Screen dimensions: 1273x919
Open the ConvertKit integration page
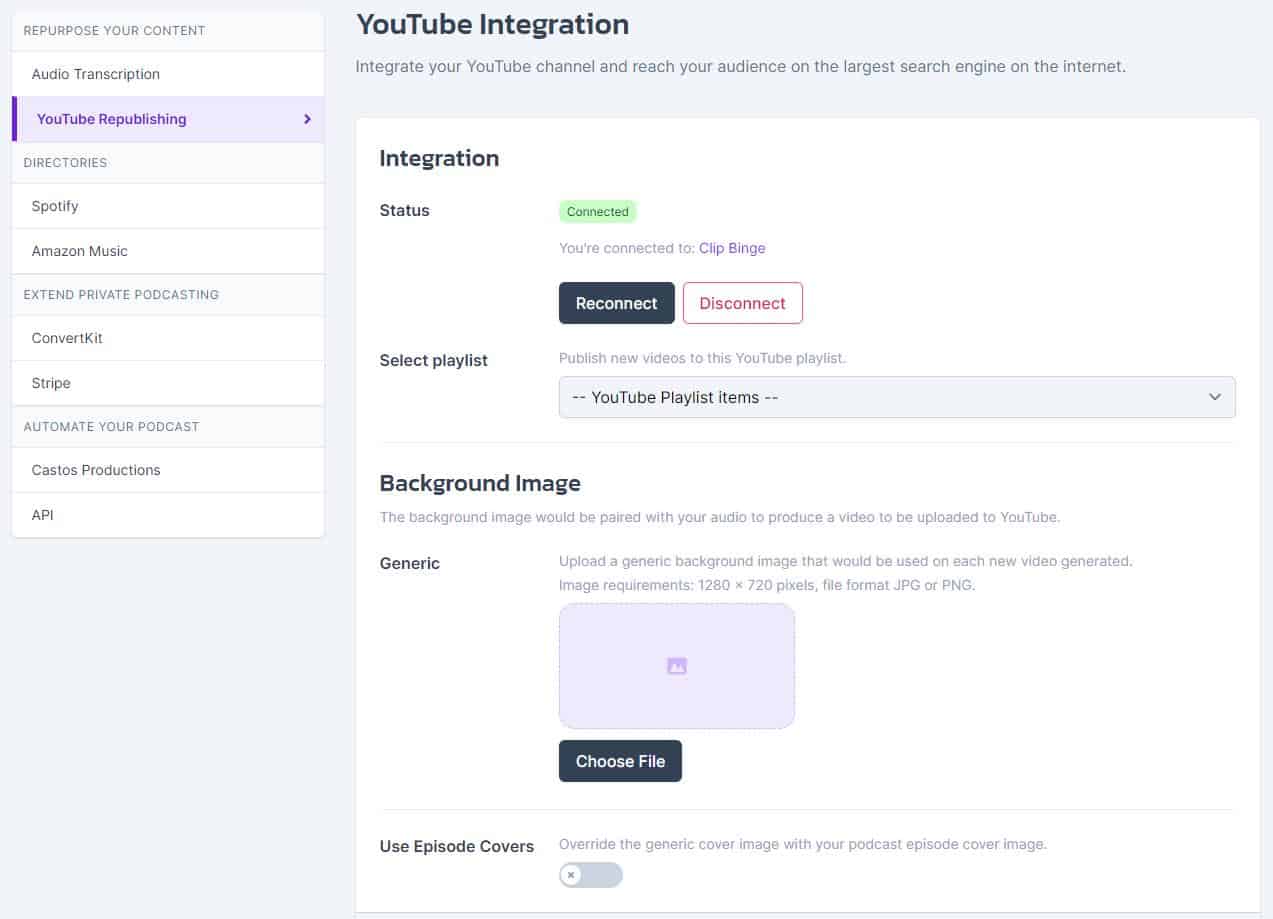(x=168, y=338)
